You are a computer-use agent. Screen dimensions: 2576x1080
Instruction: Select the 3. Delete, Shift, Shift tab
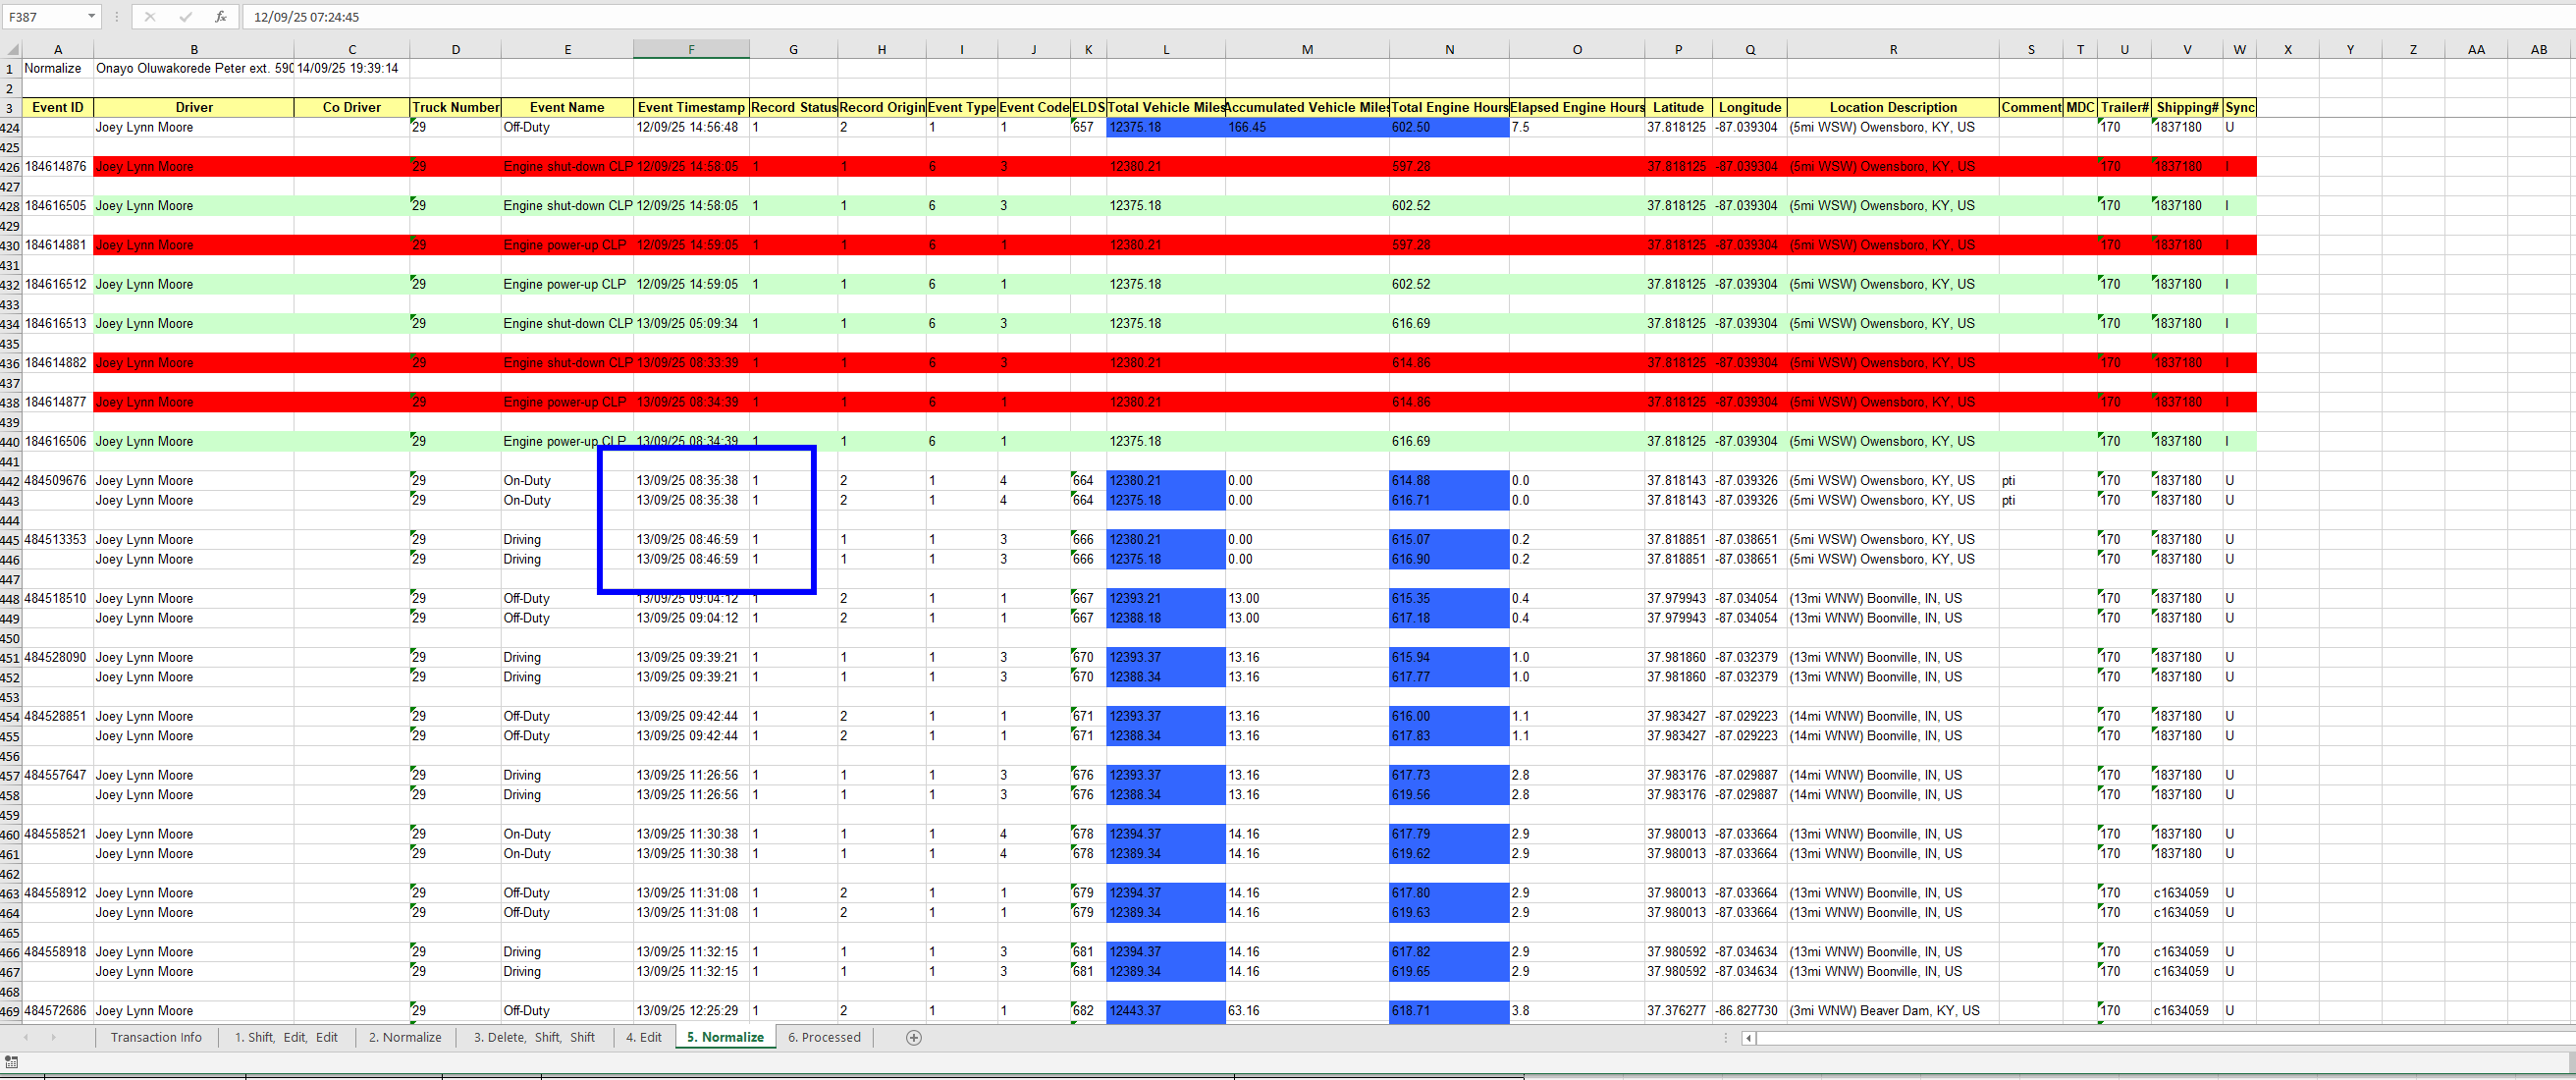coord(534,1038)
